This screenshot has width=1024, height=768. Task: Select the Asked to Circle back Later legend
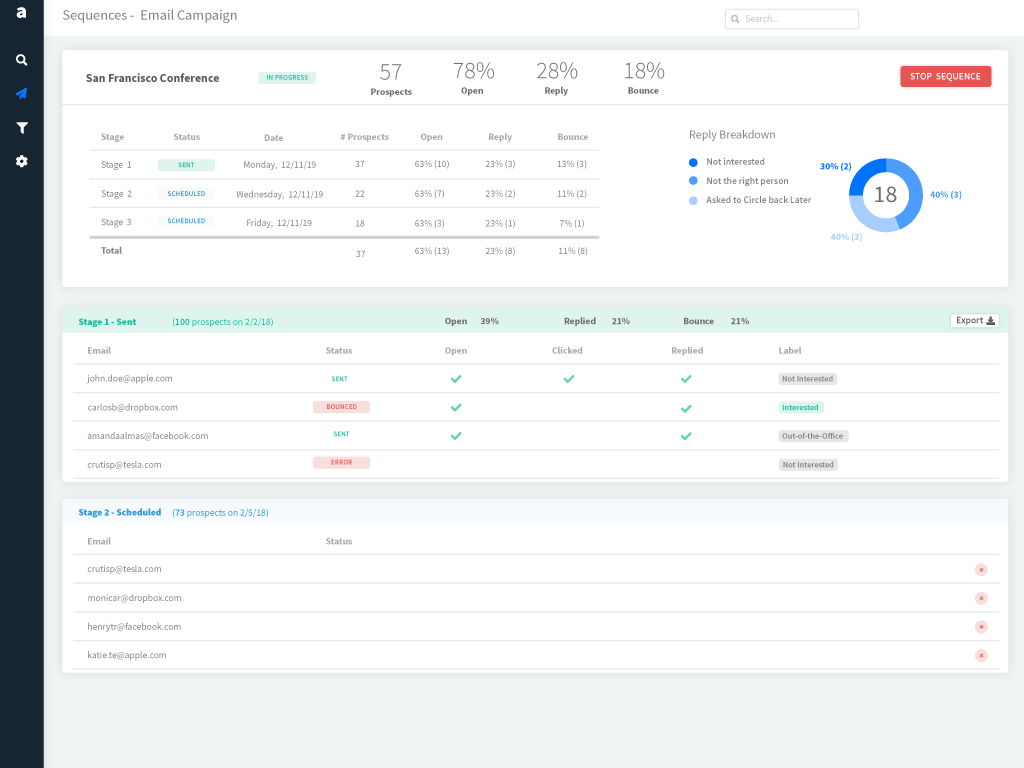[x=758, y=200]
